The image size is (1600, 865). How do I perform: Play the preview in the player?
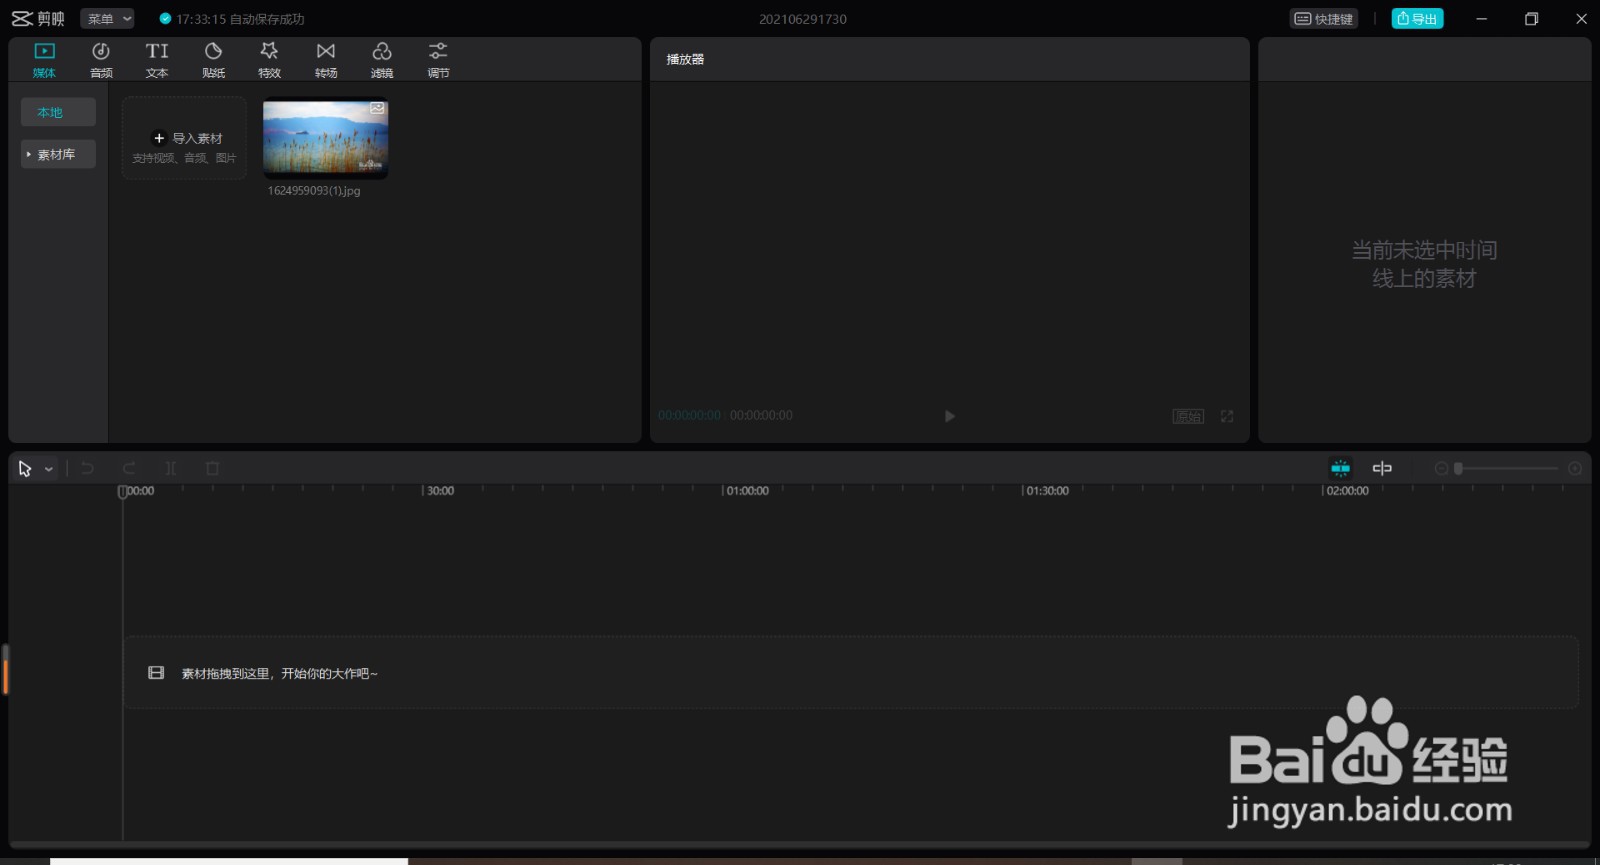(949, 416)
